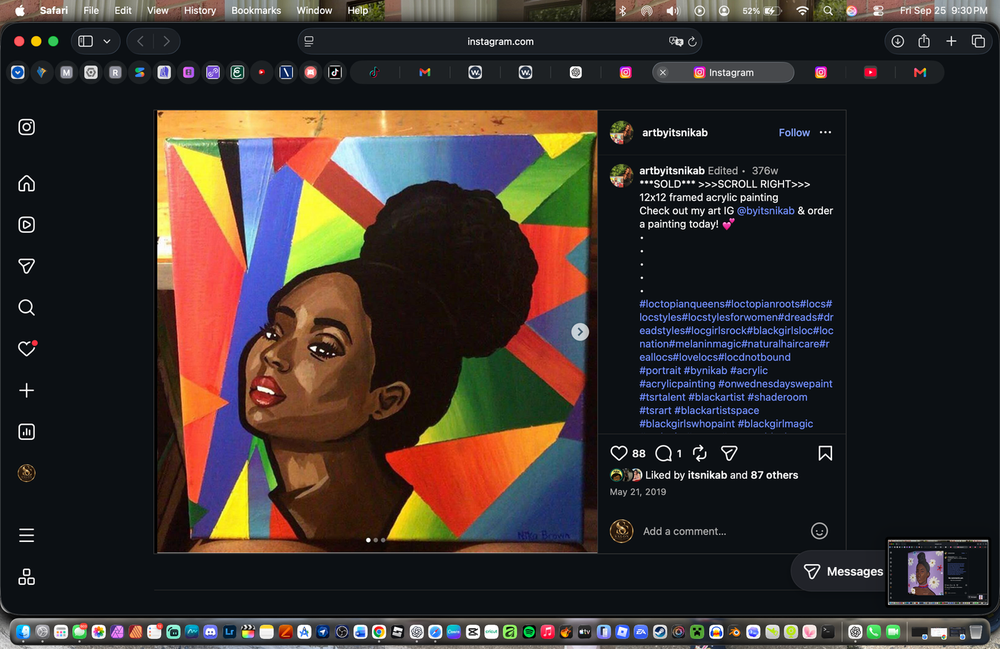Open profile avatar in sidebar
This screenshot has height=649, width=1000.
coord(26,473)
